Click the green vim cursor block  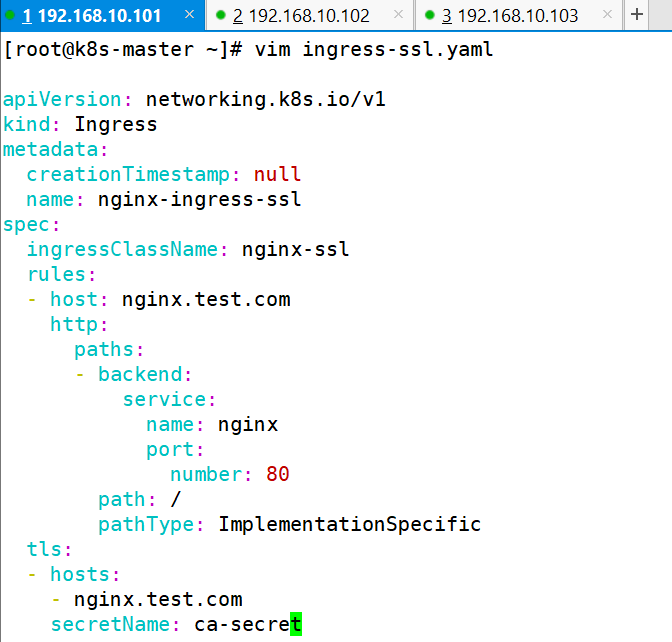tap(296, 624)
